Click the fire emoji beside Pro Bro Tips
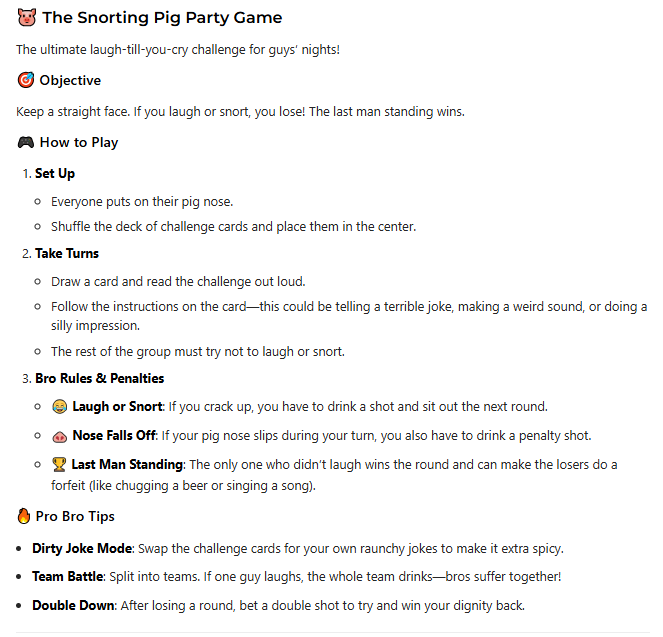The image size is (663, 637). point(24,517)
